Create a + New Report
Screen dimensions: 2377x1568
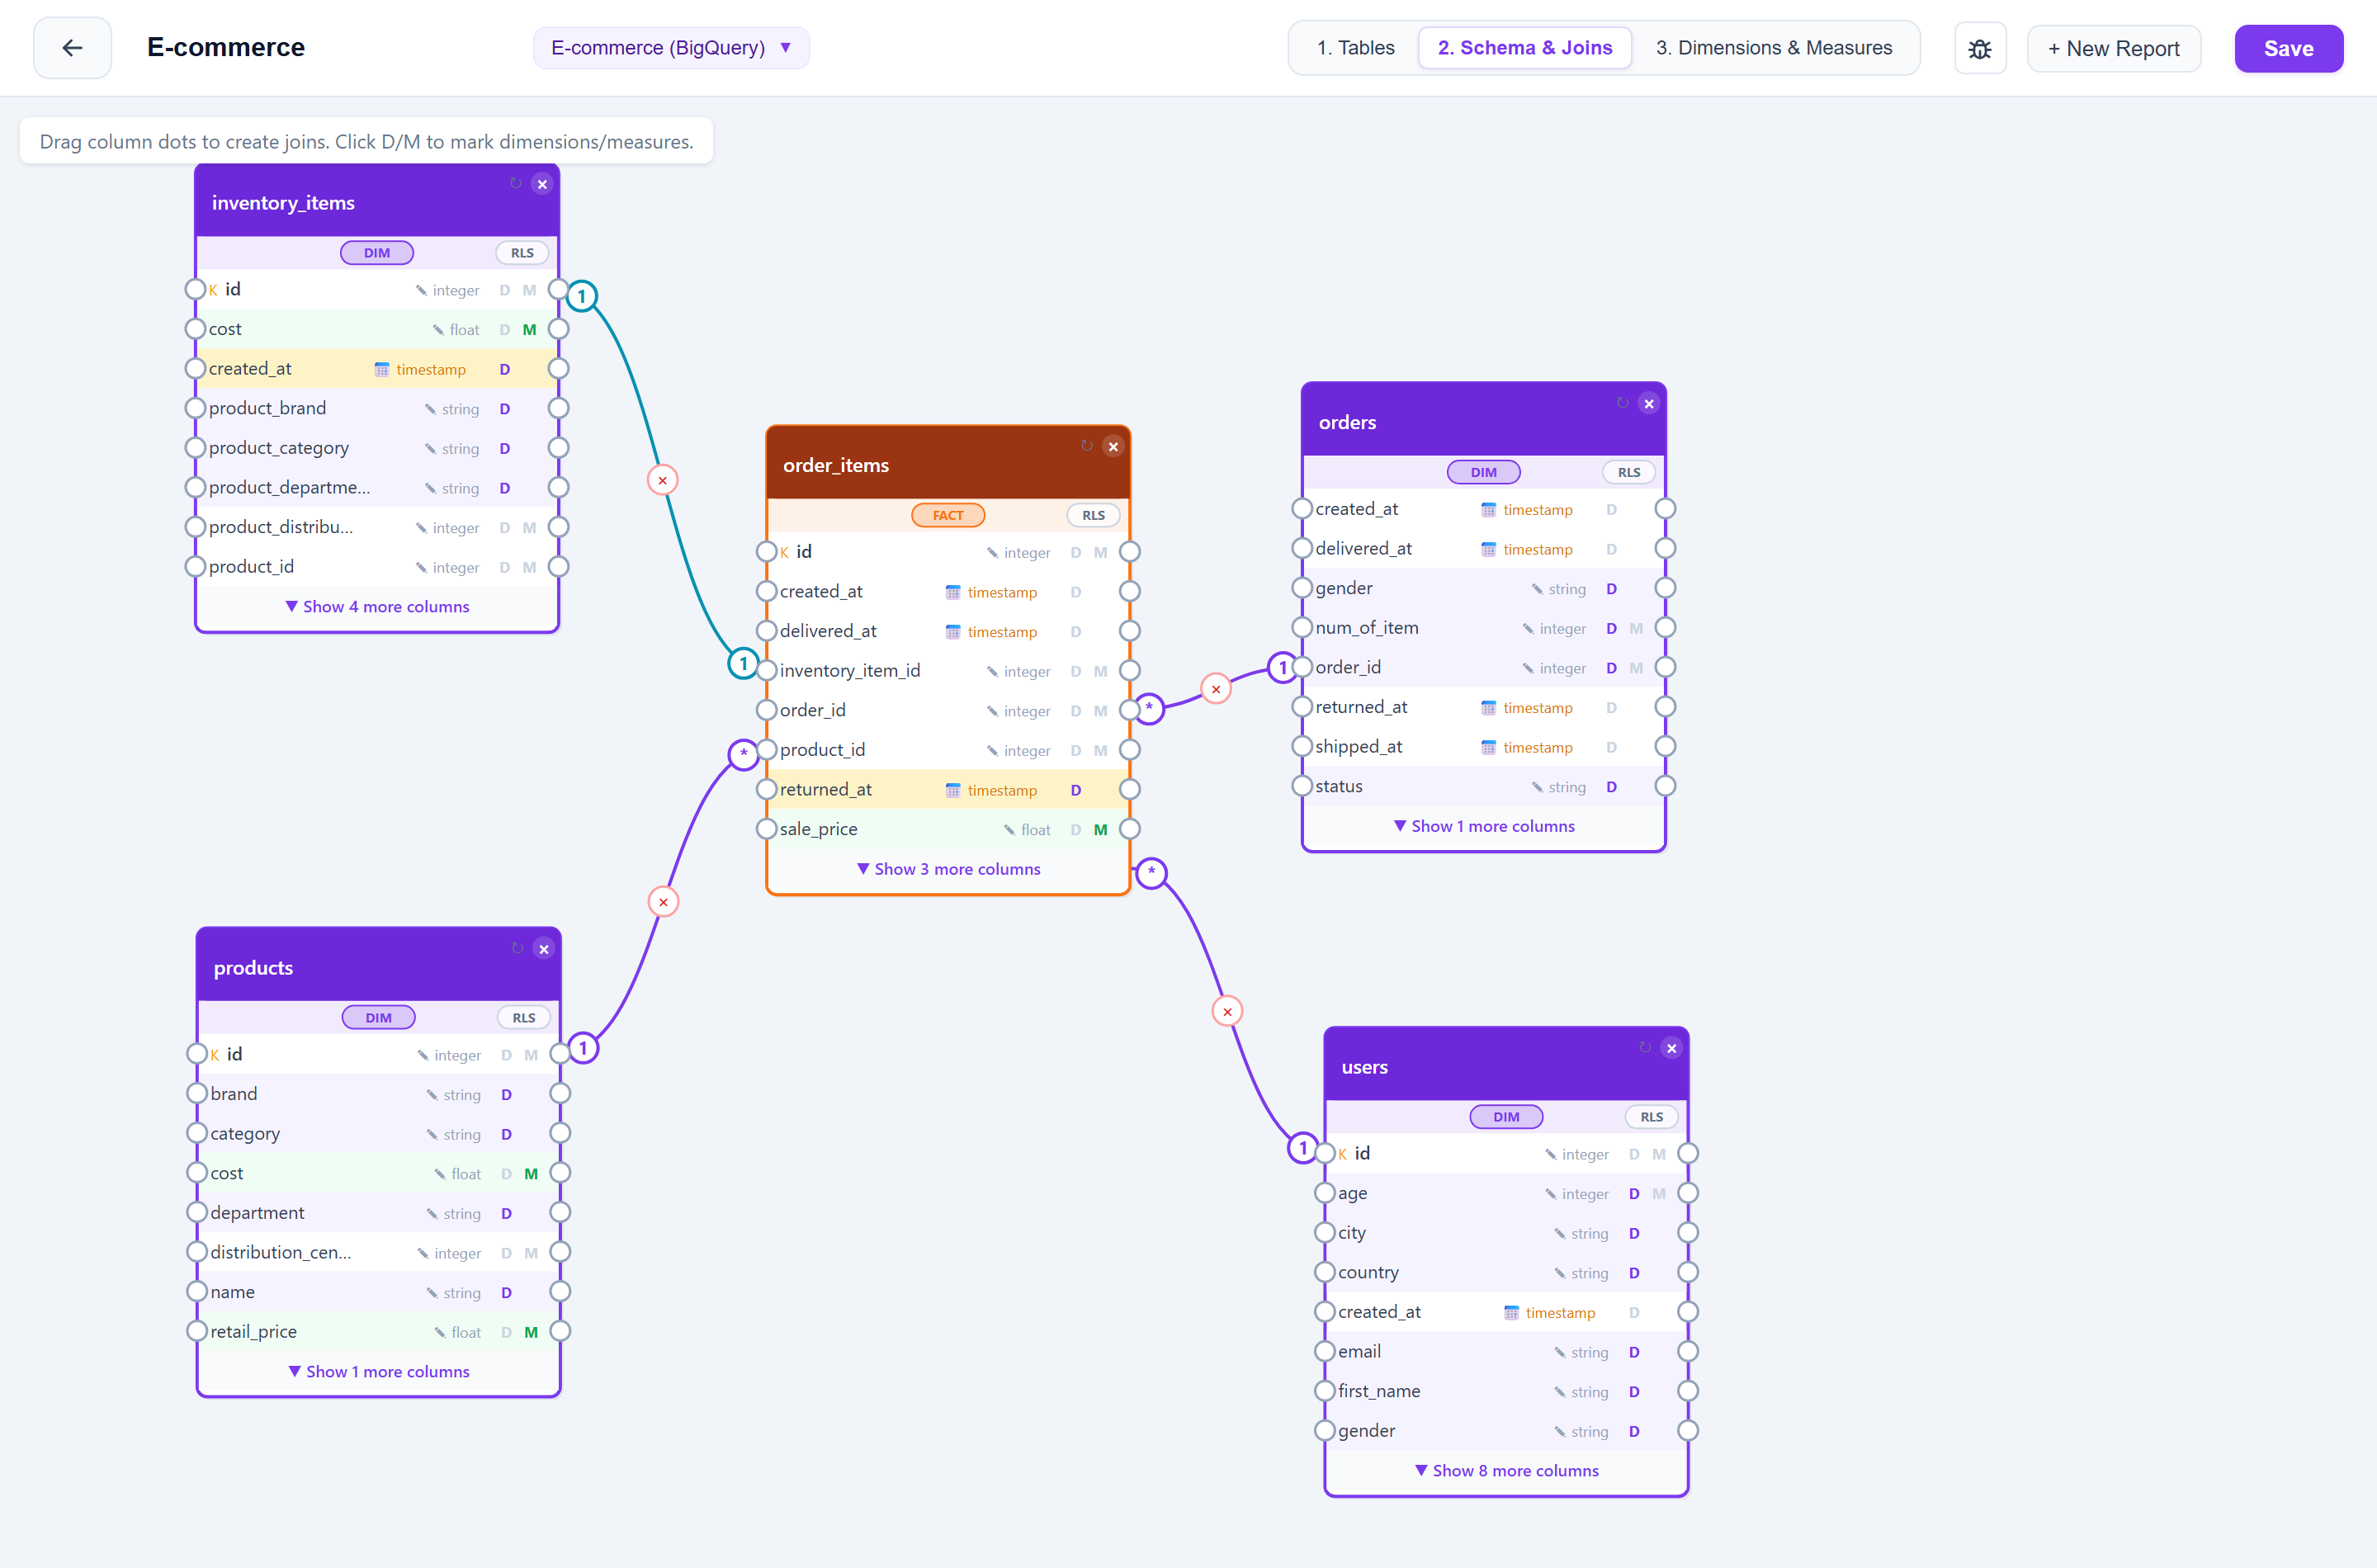tap(2114, 48)
